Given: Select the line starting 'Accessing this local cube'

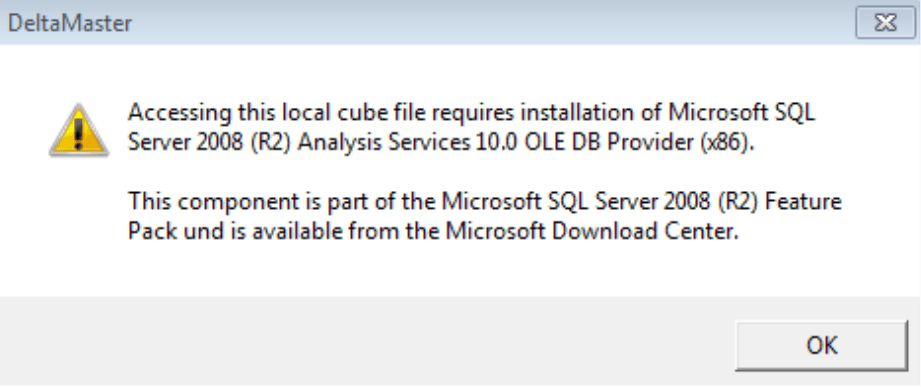Looking at the screenshot, I should tap(471, 112).
